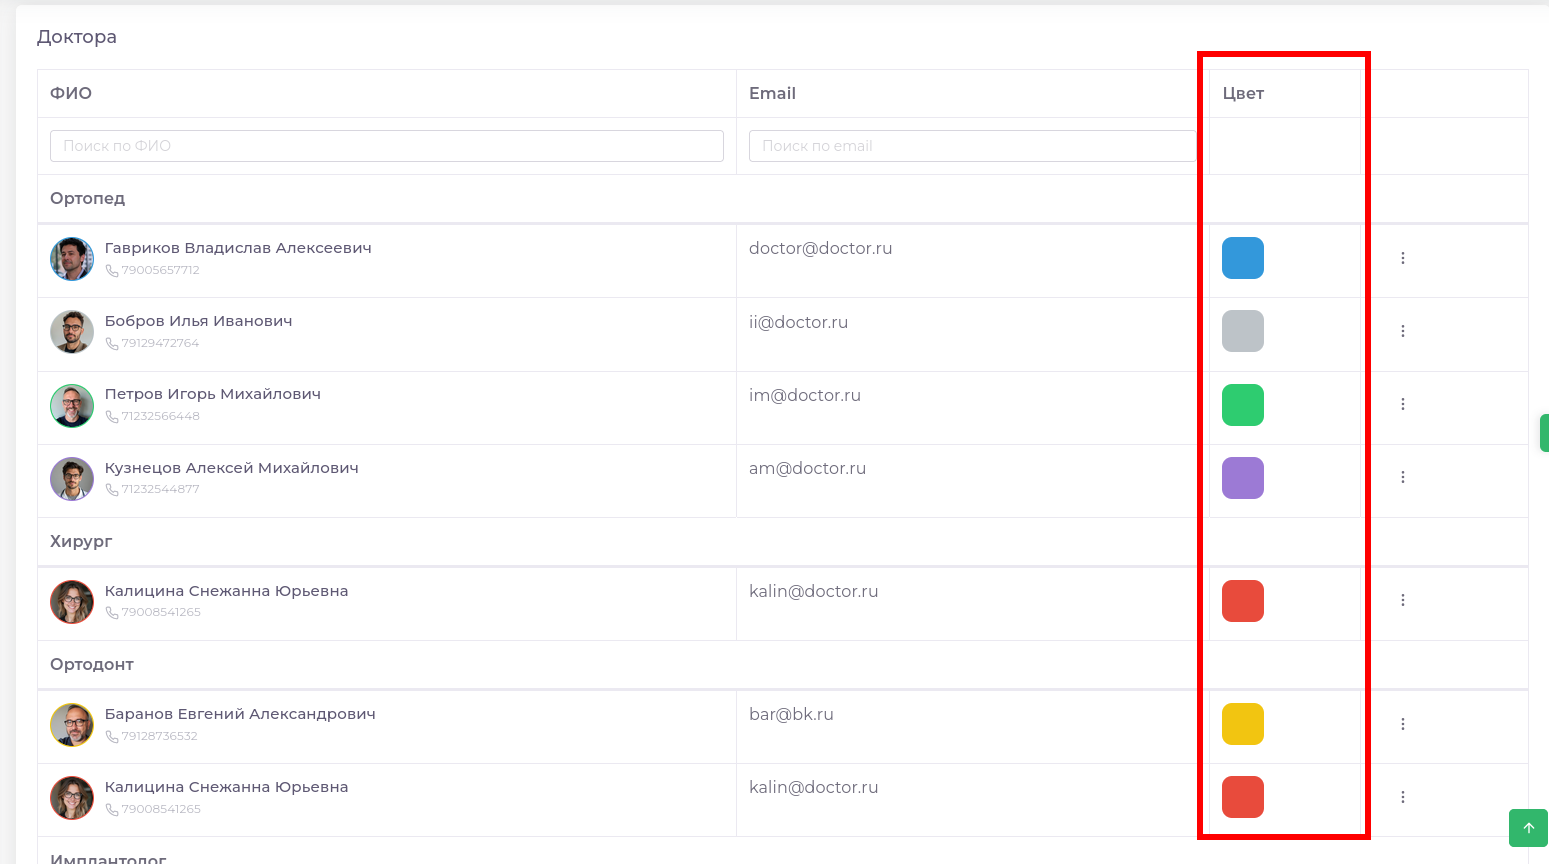Pick the purple color swatch for Кузнецов
Image resolution: width=1549 pixels, height=864 pixels.
[x=1243, y=478]
